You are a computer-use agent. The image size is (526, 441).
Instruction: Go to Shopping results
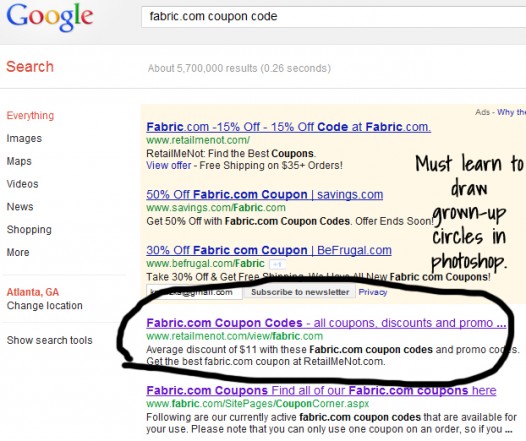click(x=29, y=230)
